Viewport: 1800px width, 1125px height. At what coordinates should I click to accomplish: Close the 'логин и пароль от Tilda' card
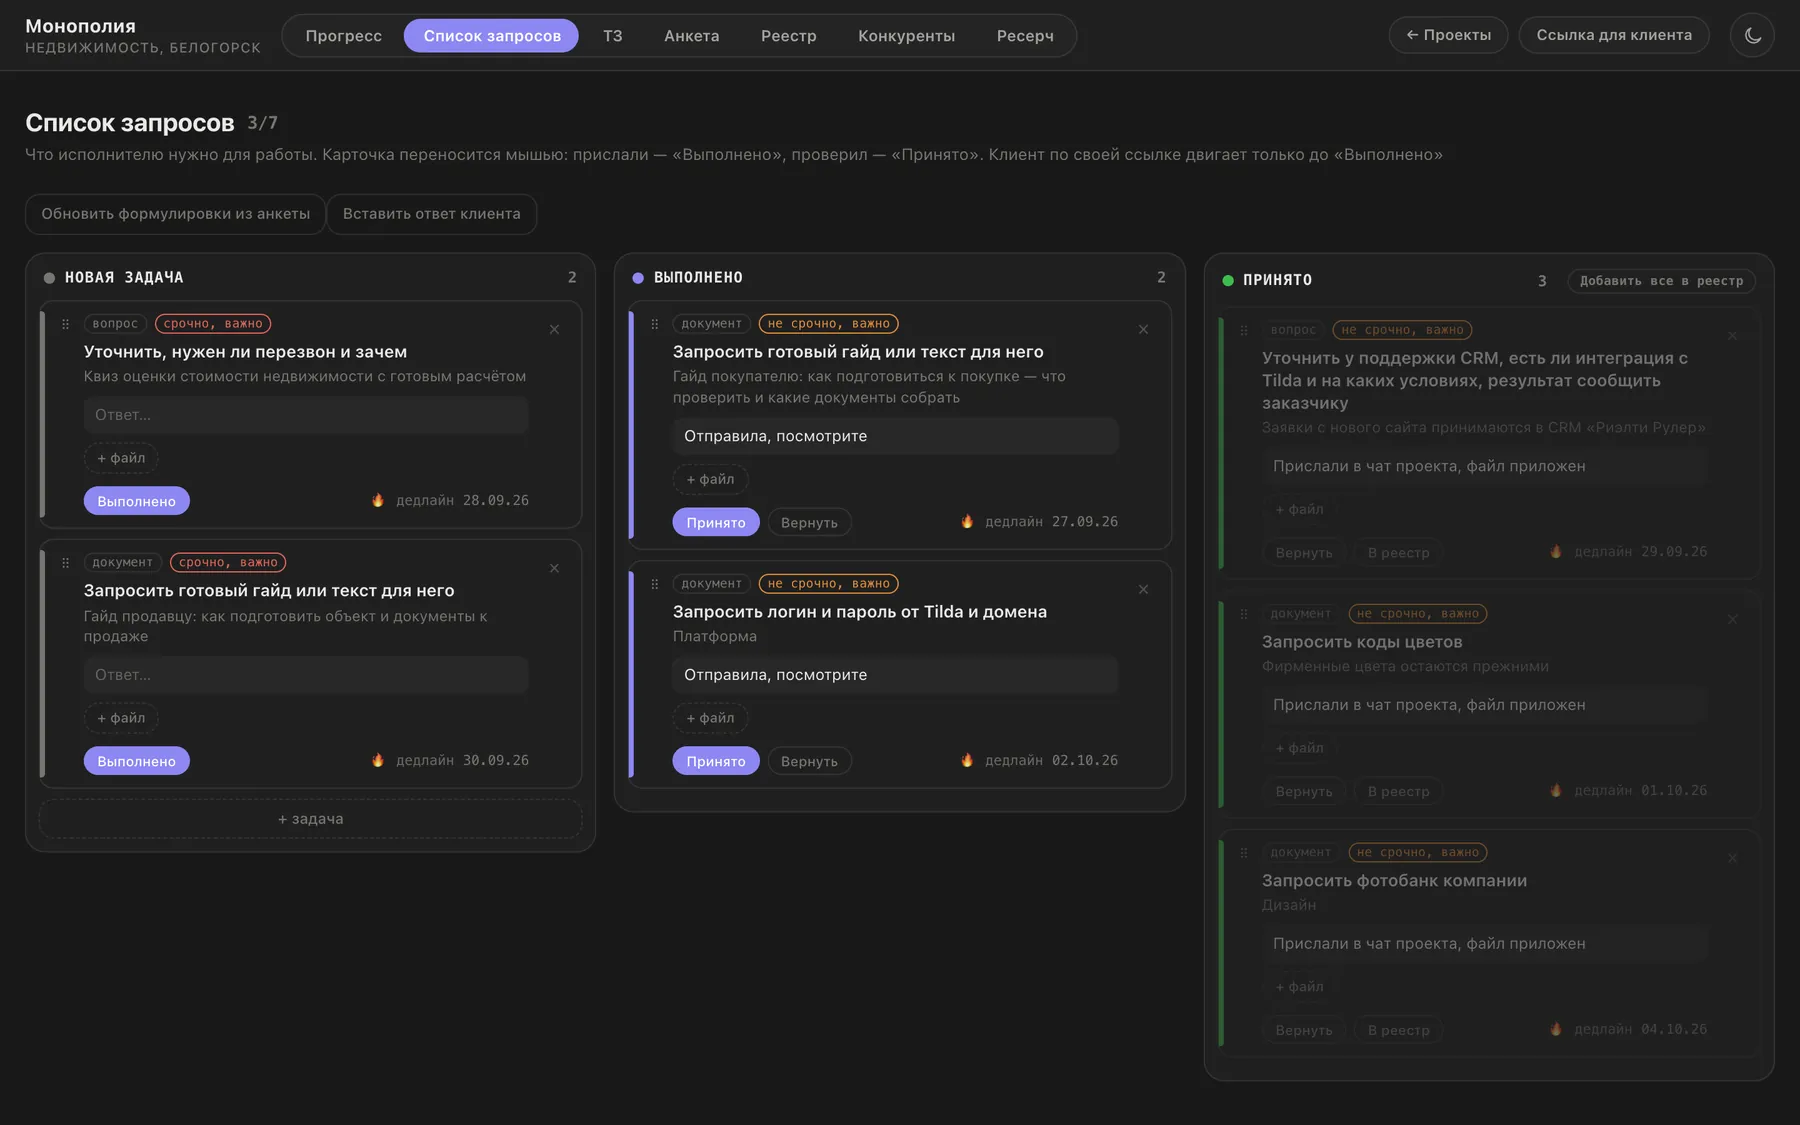pos(1143,590)
